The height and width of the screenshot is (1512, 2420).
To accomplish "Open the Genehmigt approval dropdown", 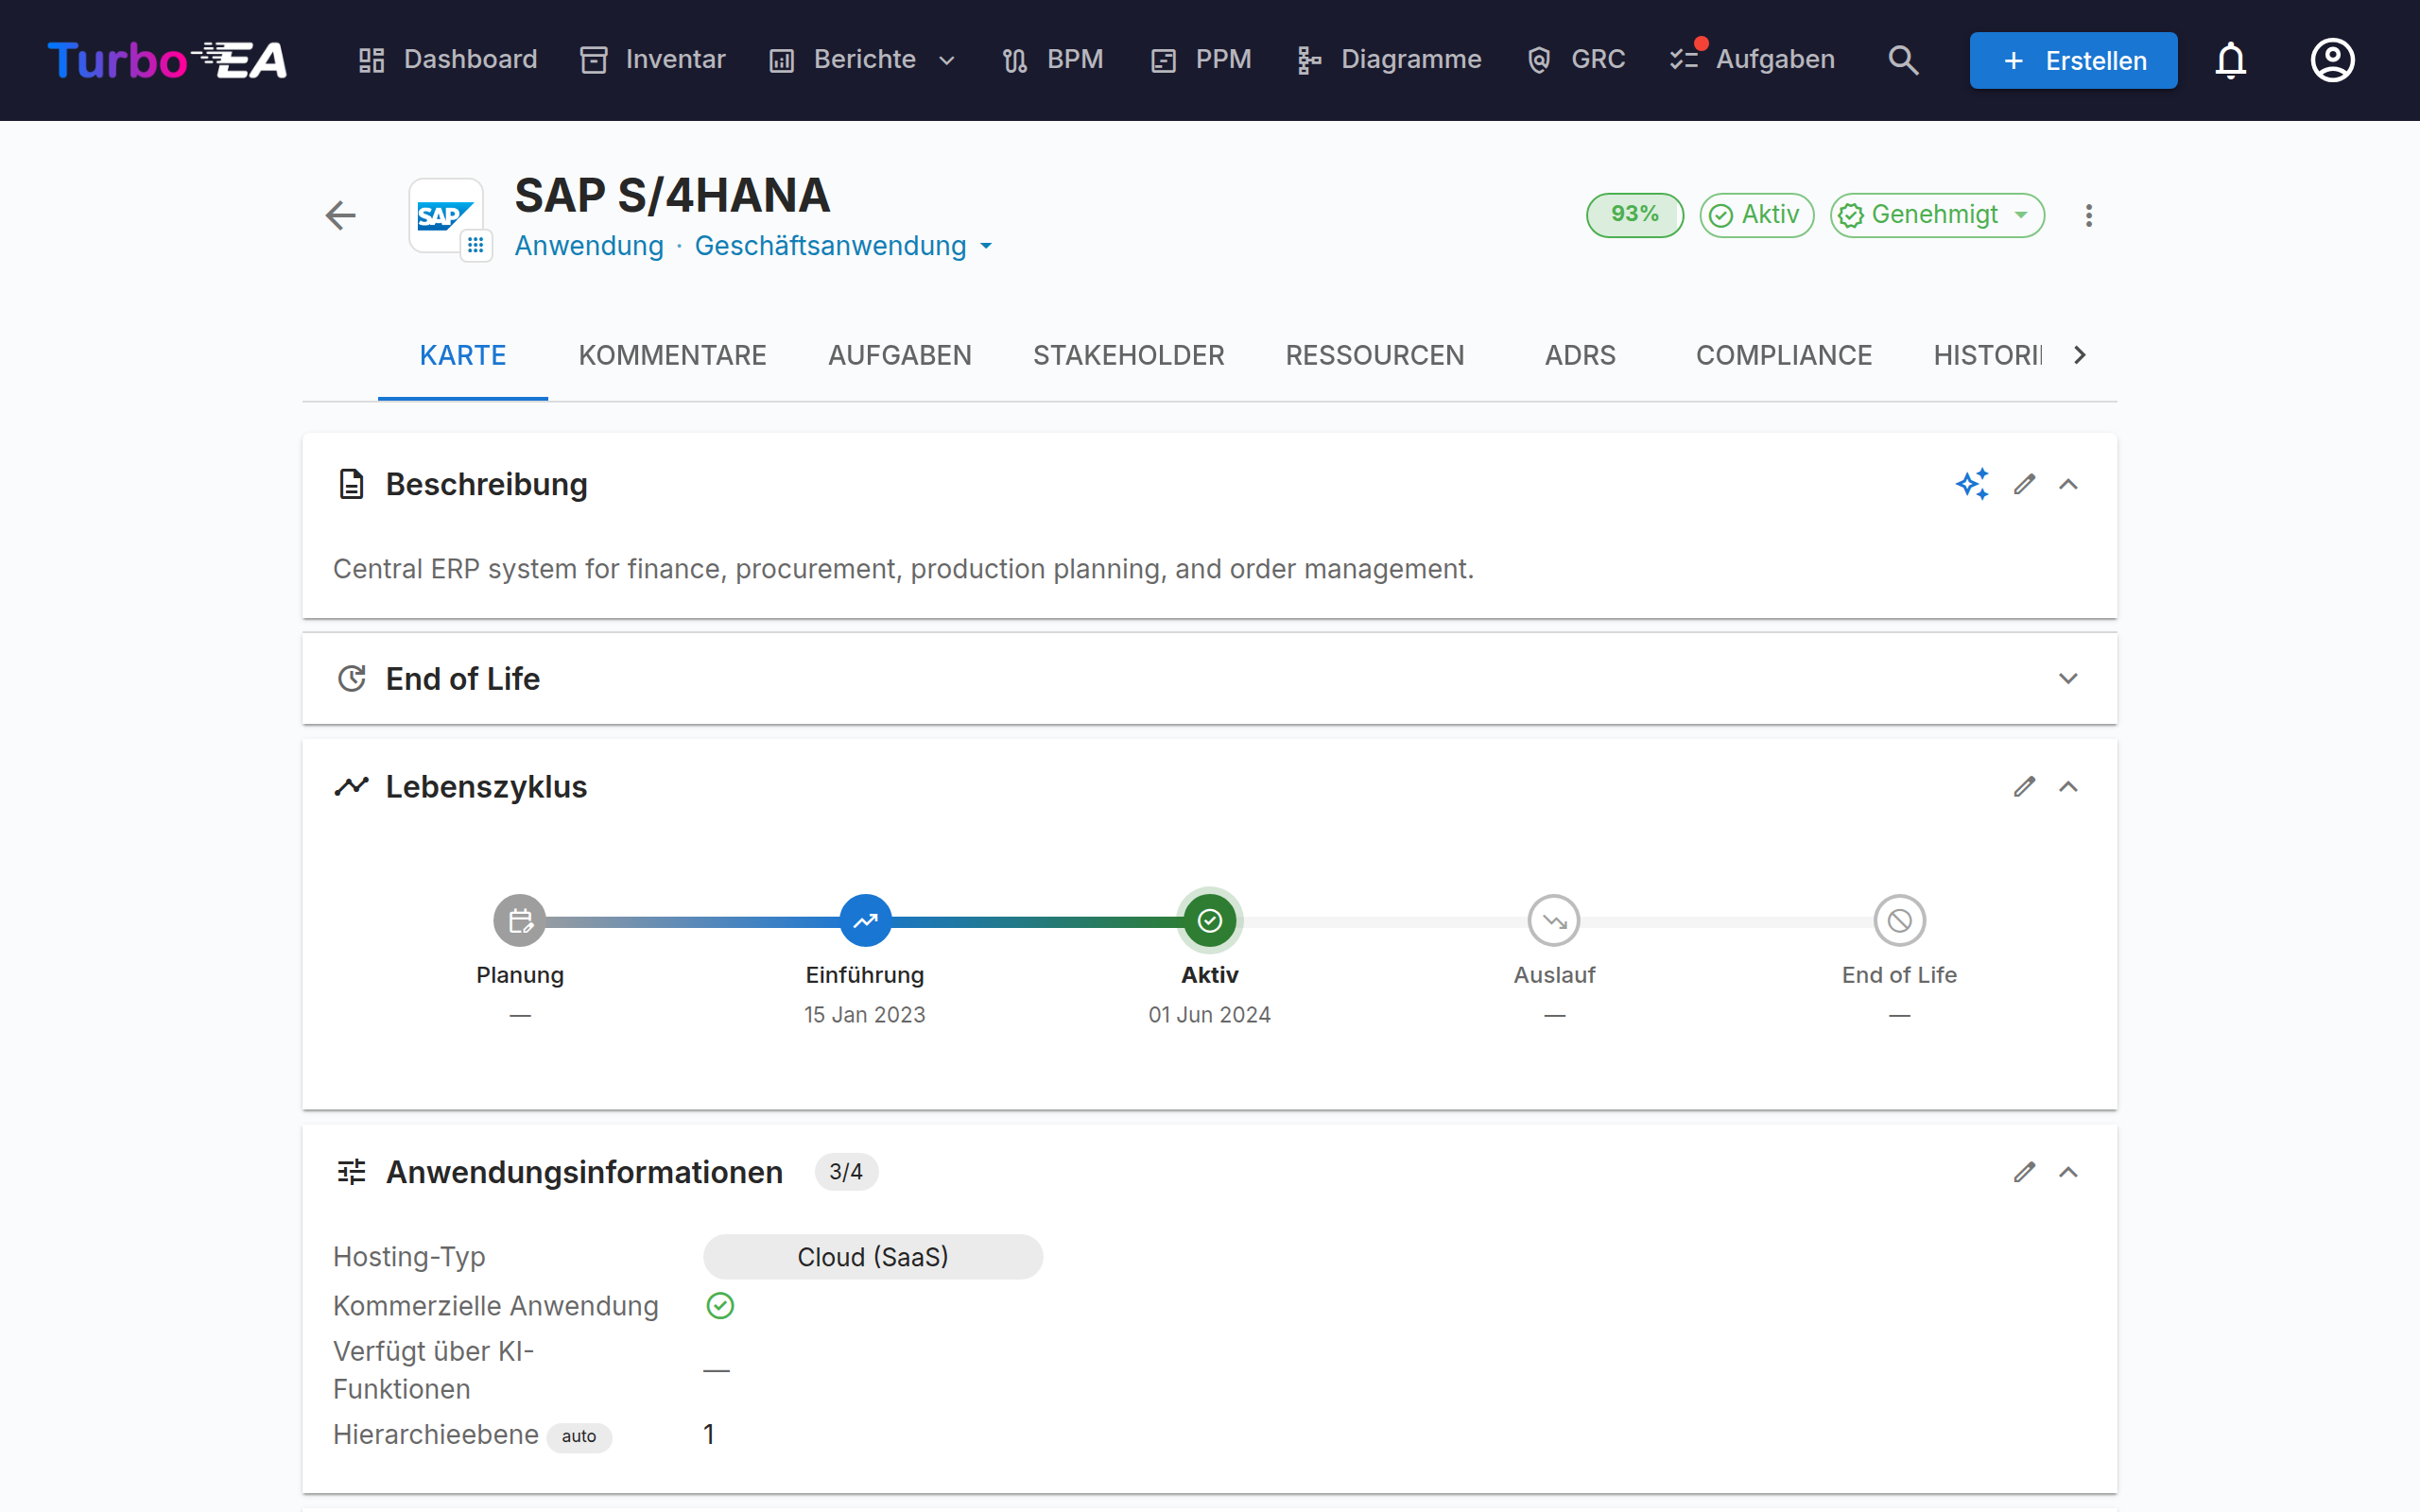I will (x=1936, y=215).
